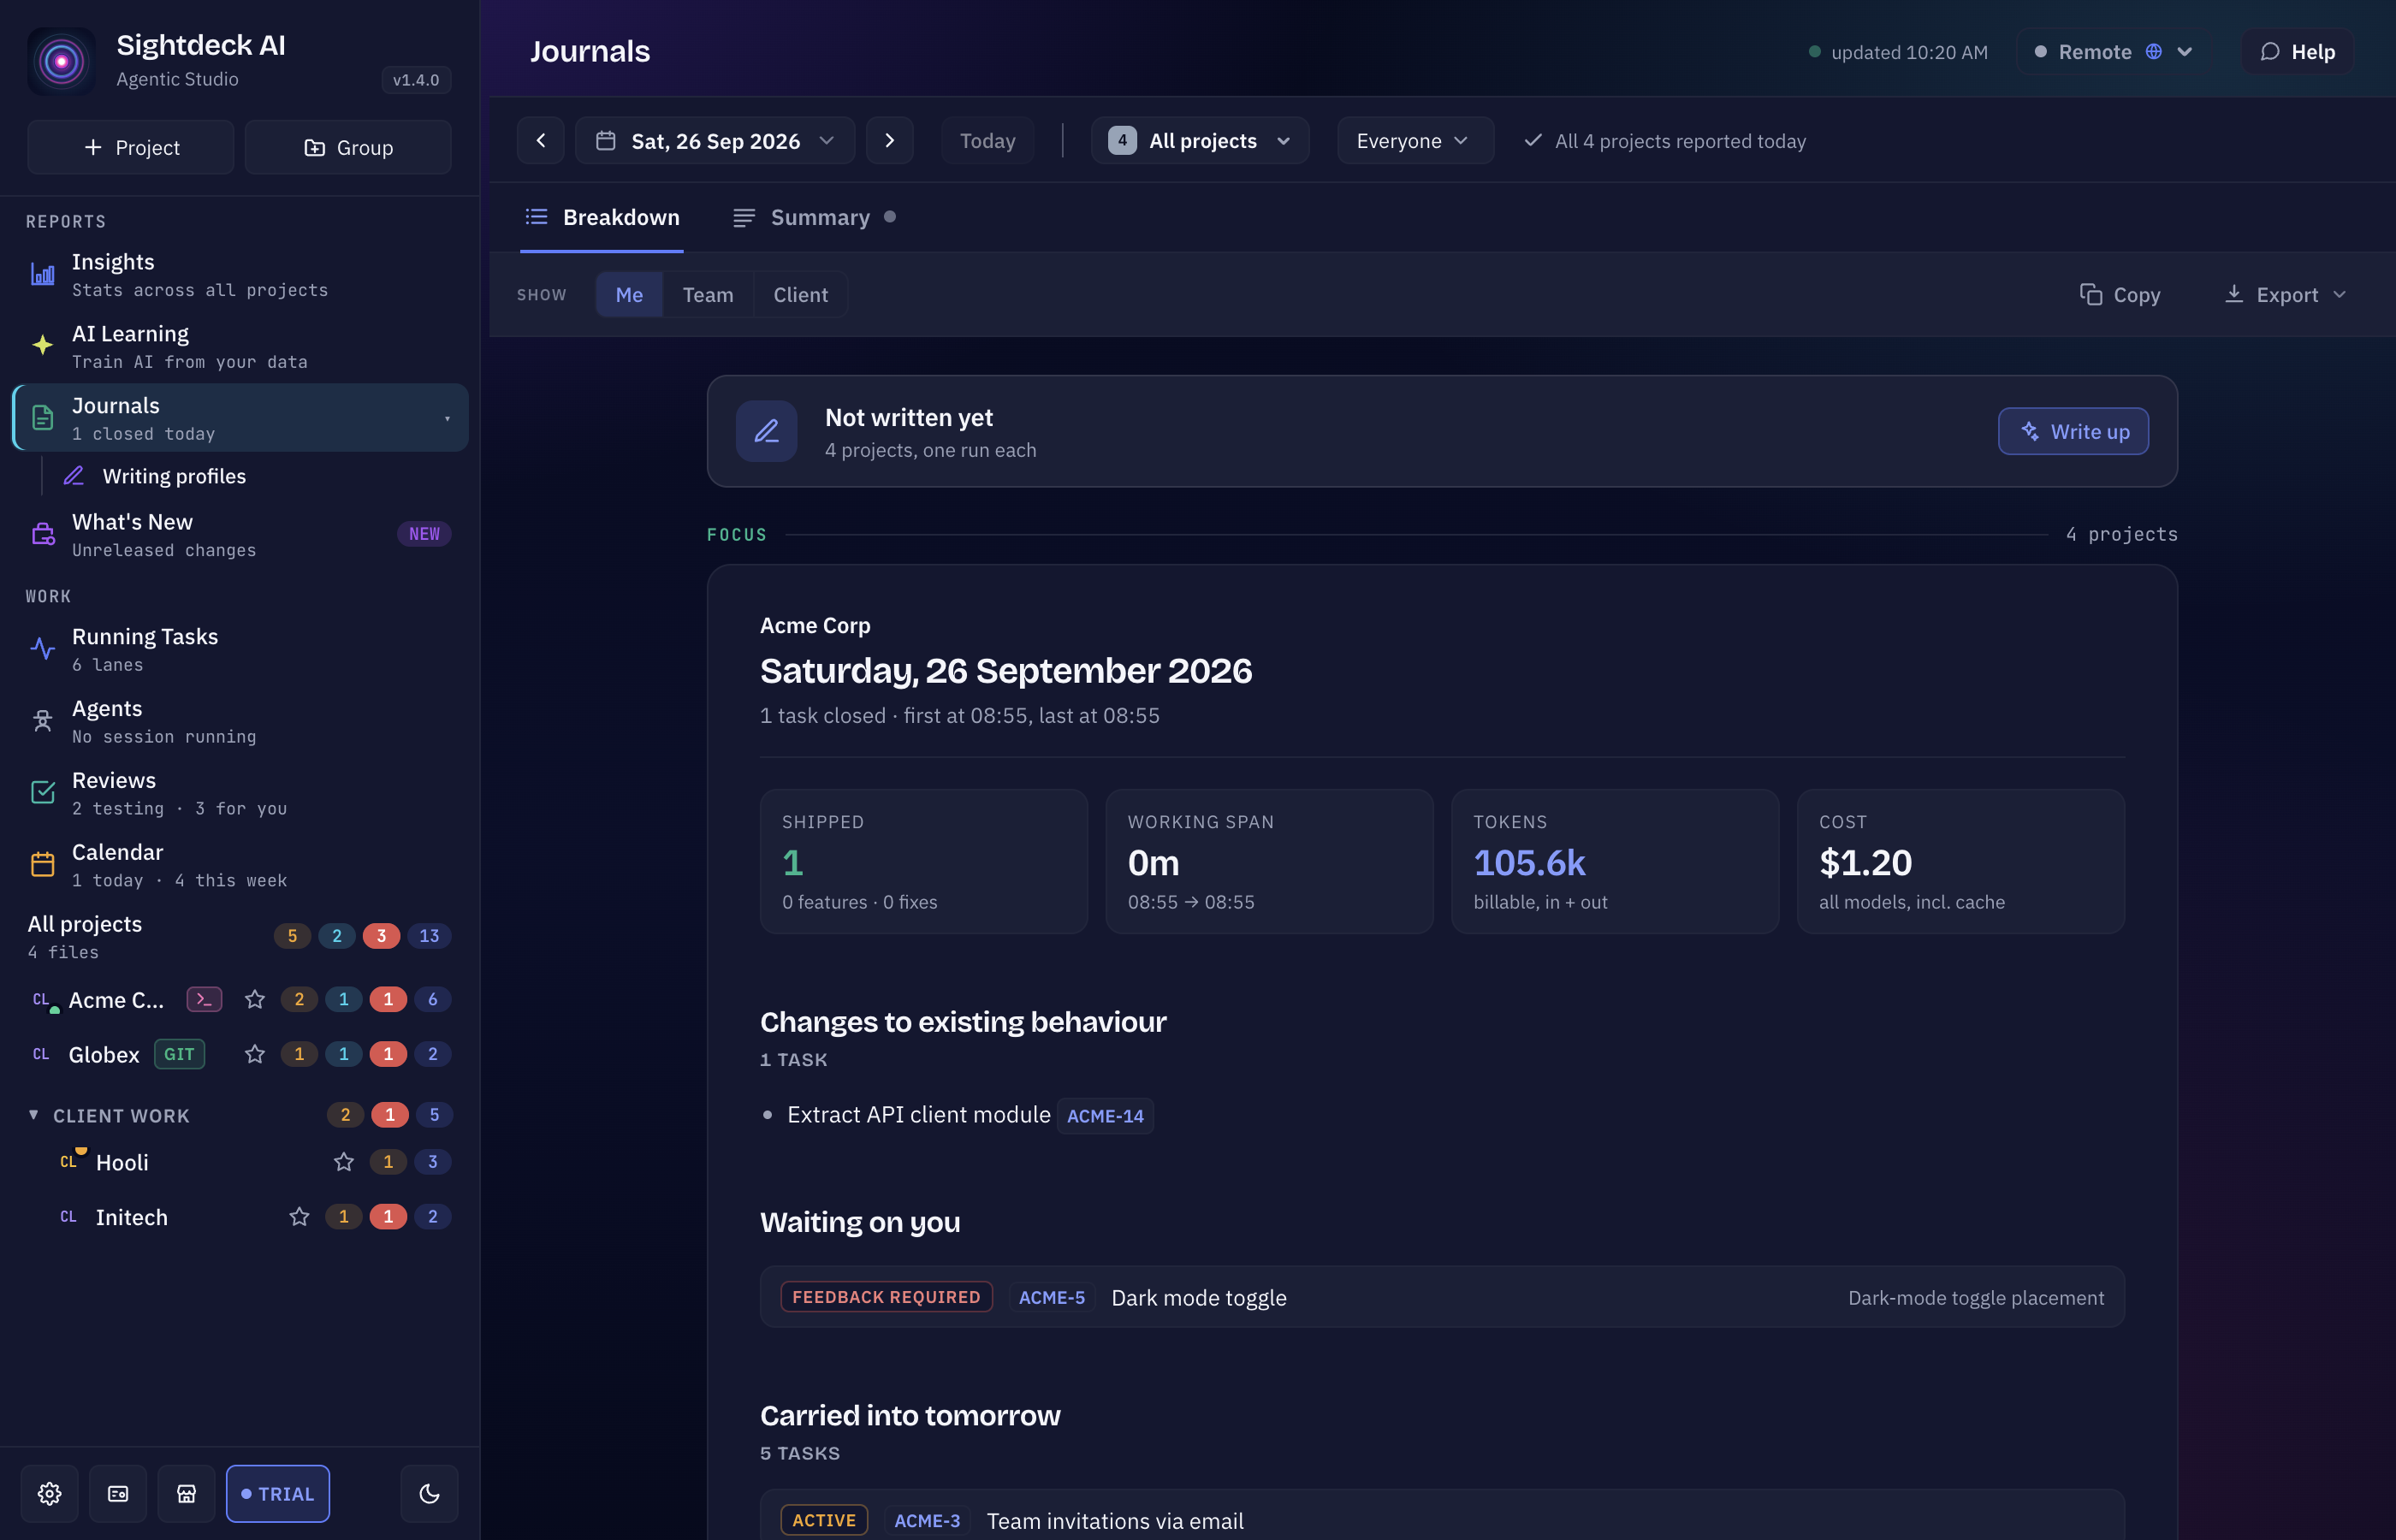Screen dimensions: 2396x1540
Task: Select the Client view tab
Action: click(800, 295)
